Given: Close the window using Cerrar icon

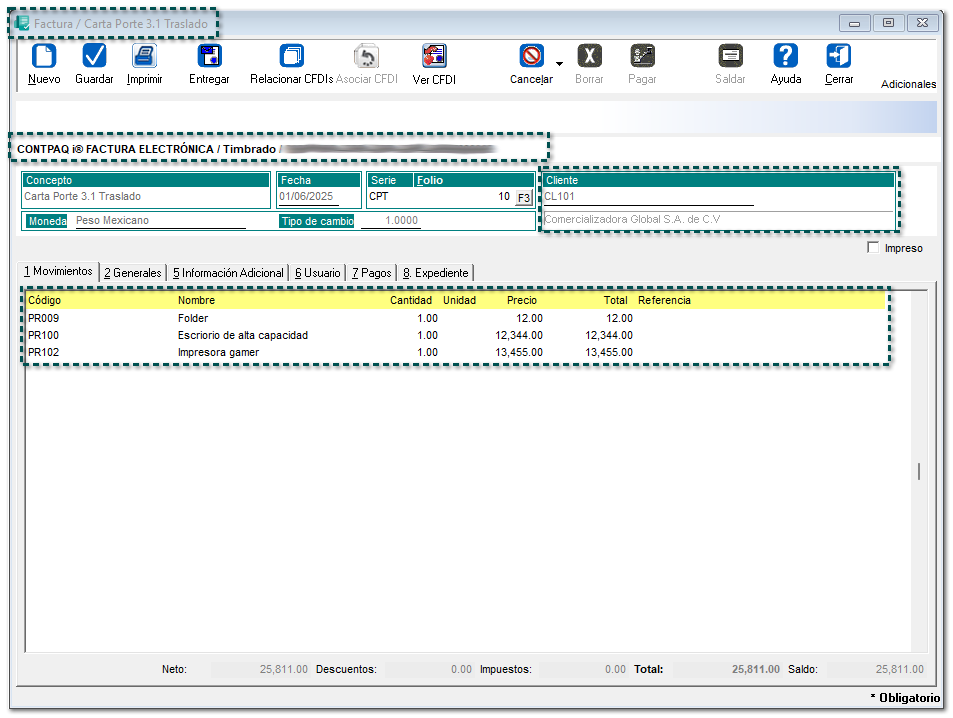Looking at the screenshot, I should (x=838, y=57).
